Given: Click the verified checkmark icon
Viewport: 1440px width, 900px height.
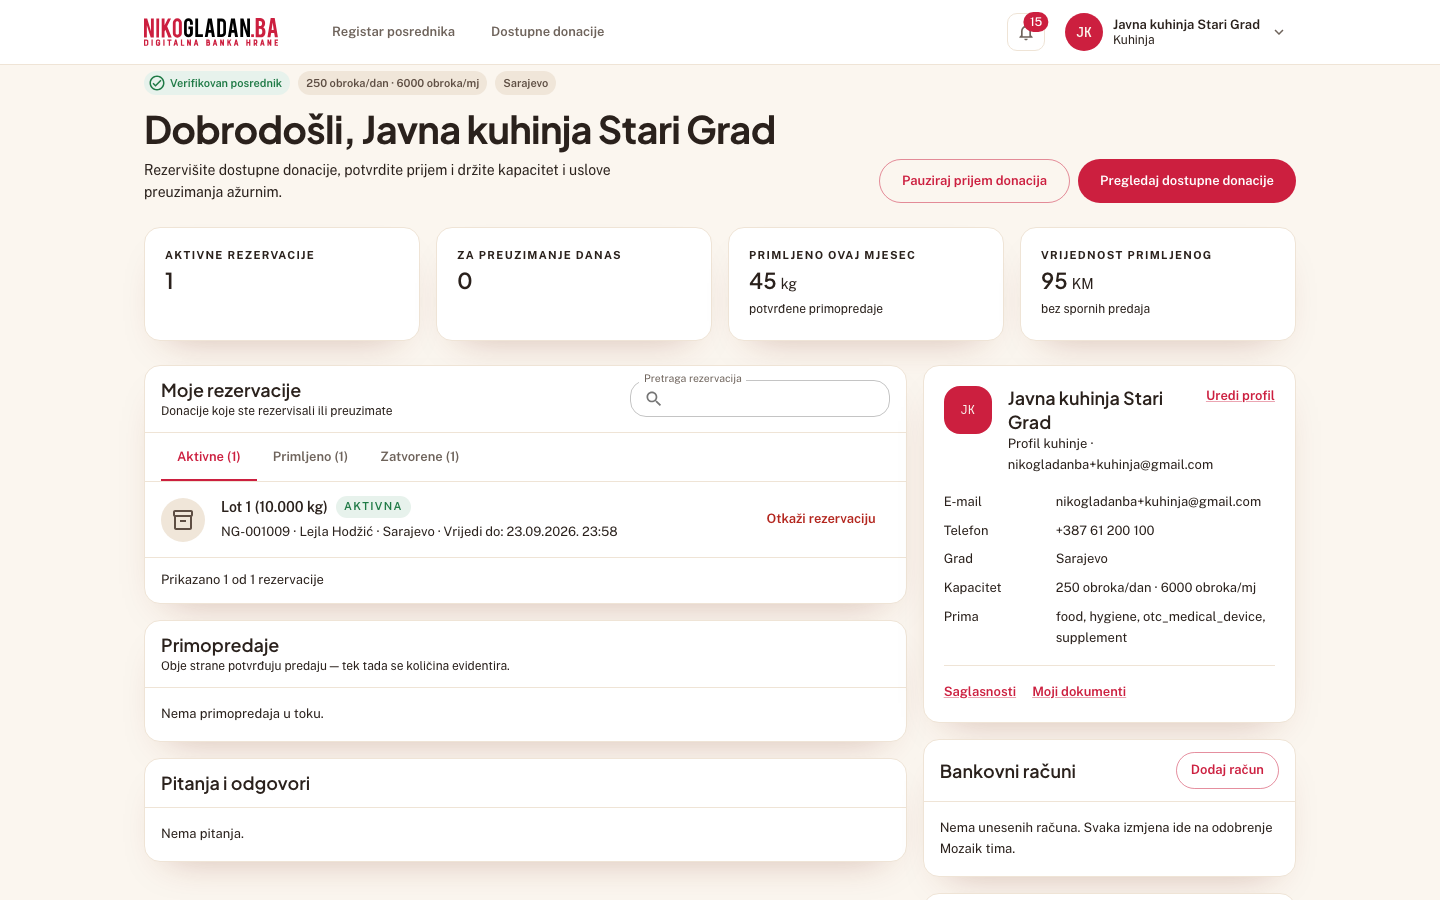Looking at the screenshot, I should (157, 83).
